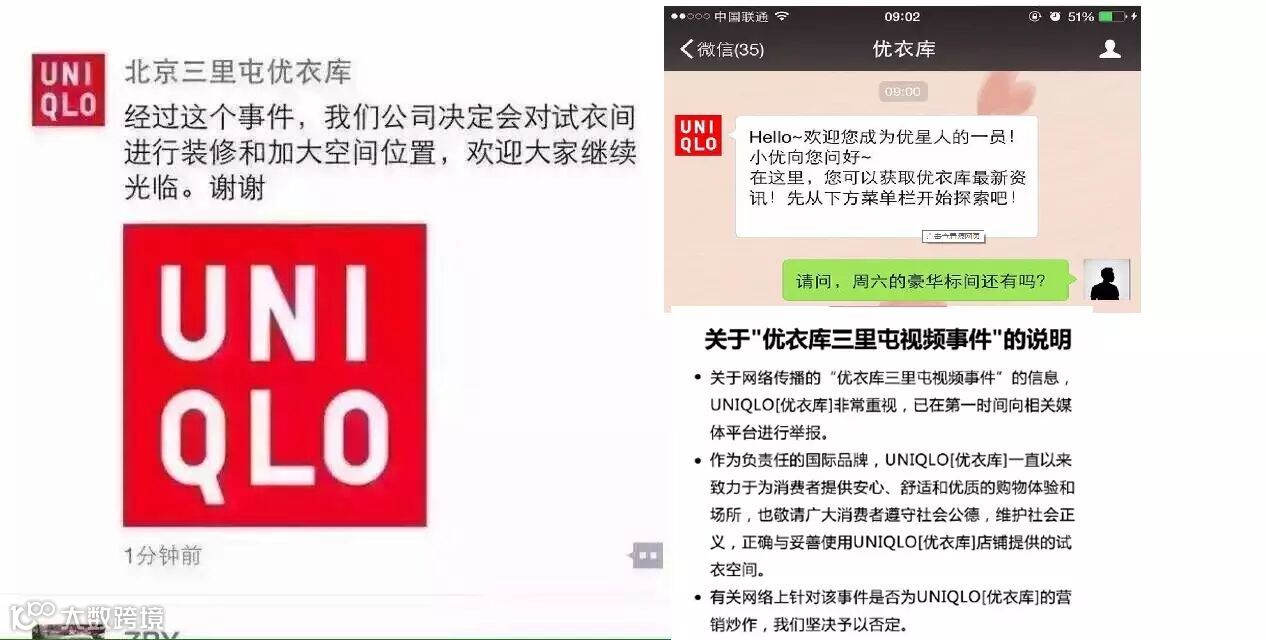View the large red UNIQLO logo image
Image resolution: width=1266 pixels, height=640 pixels.
[275, 375]
